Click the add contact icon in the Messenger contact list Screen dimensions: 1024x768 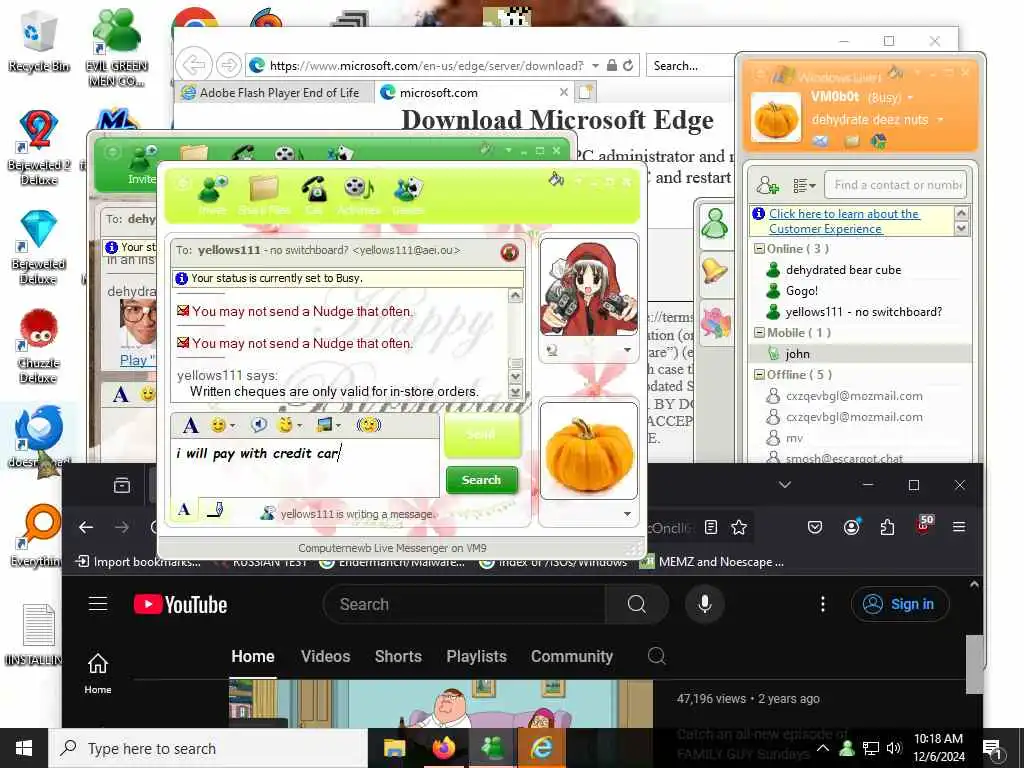tap(767, 186)
